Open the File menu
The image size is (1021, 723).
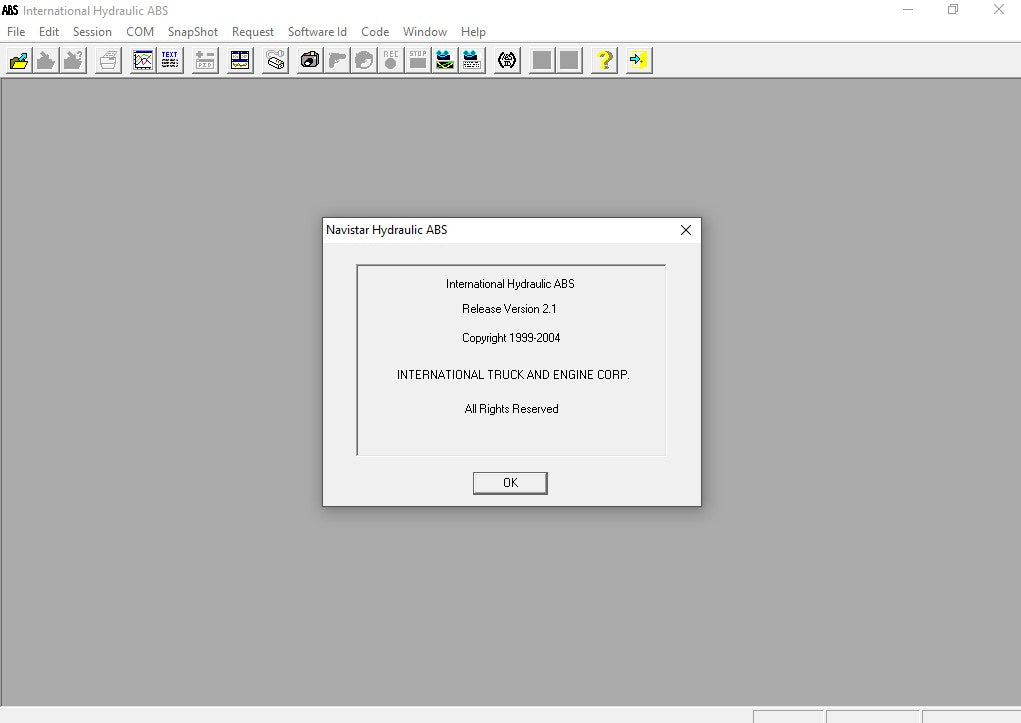(16, 32)
